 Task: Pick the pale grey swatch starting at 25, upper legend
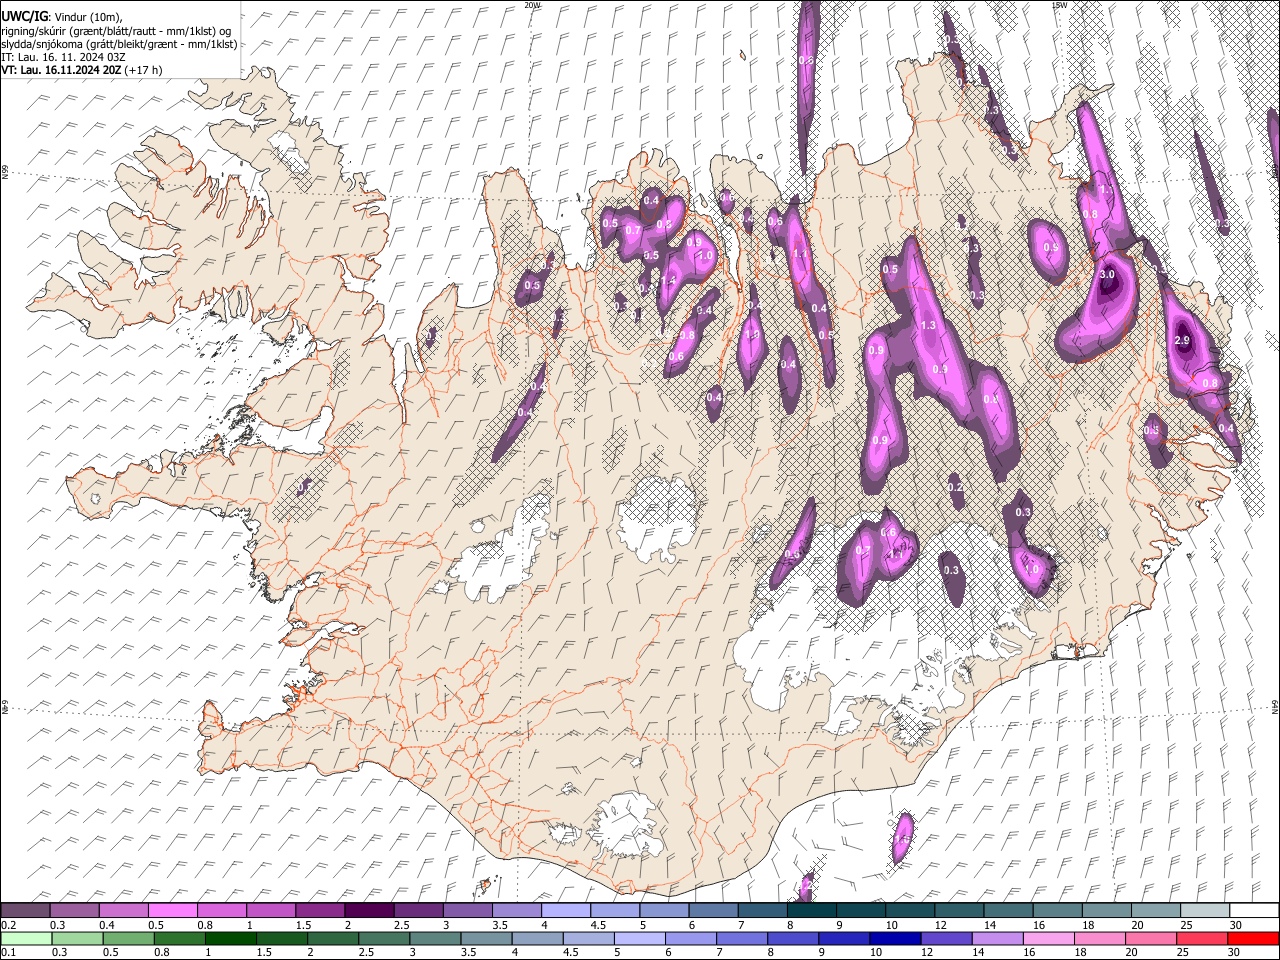point(1205,911)
